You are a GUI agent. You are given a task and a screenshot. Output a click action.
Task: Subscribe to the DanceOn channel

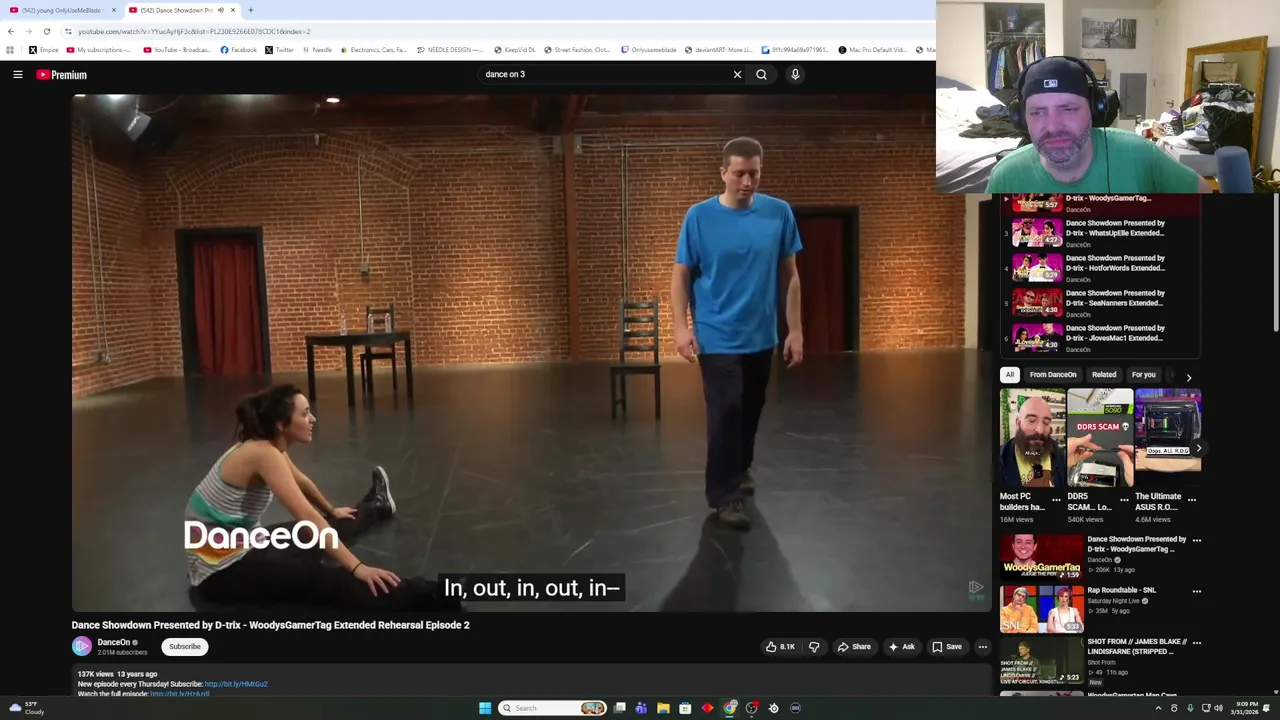click(185, 647)
